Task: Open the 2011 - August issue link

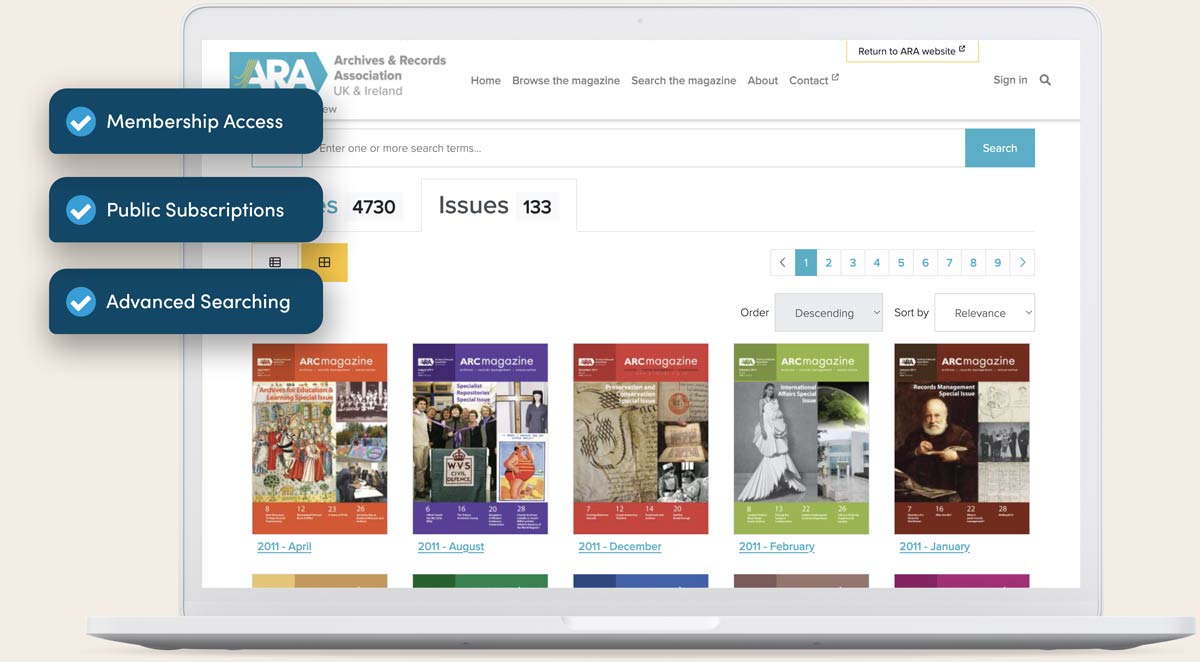Action: click(x=451, y=547)
